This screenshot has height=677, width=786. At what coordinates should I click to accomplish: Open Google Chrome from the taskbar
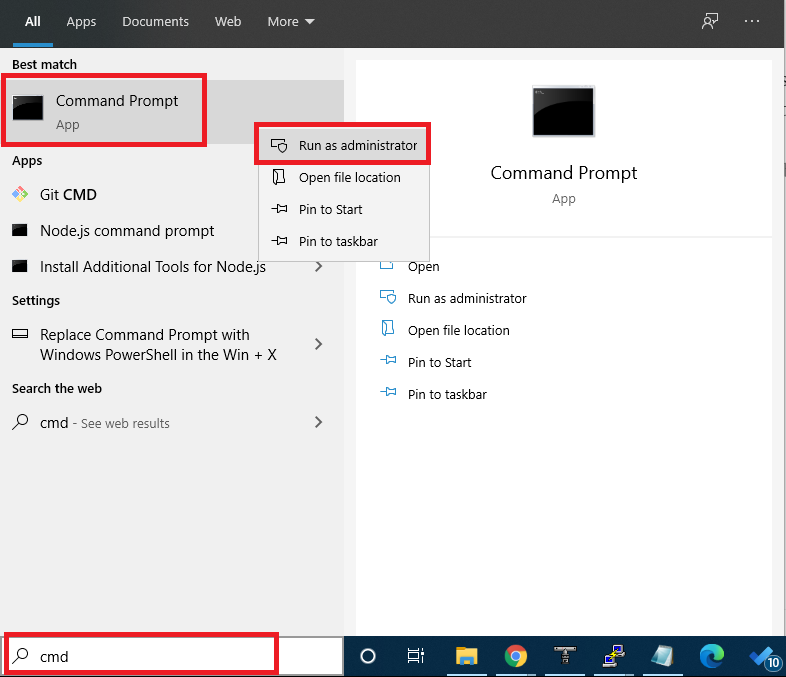515,655
